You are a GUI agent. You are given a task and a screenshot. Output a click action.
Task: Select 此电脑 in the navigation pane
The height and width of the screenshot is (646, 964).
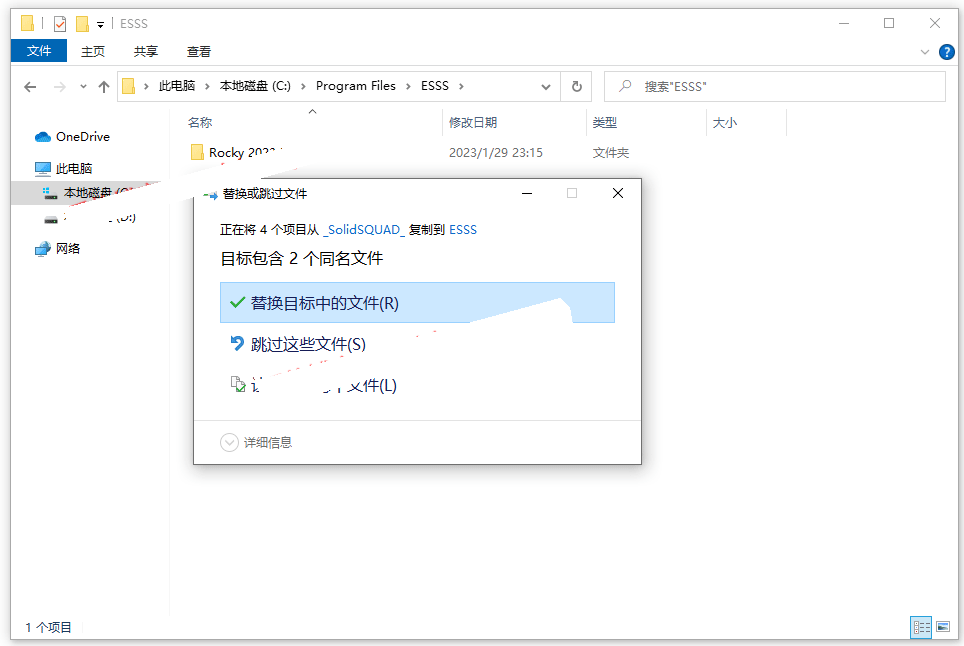pyautogui.click(x=74, y=168)
